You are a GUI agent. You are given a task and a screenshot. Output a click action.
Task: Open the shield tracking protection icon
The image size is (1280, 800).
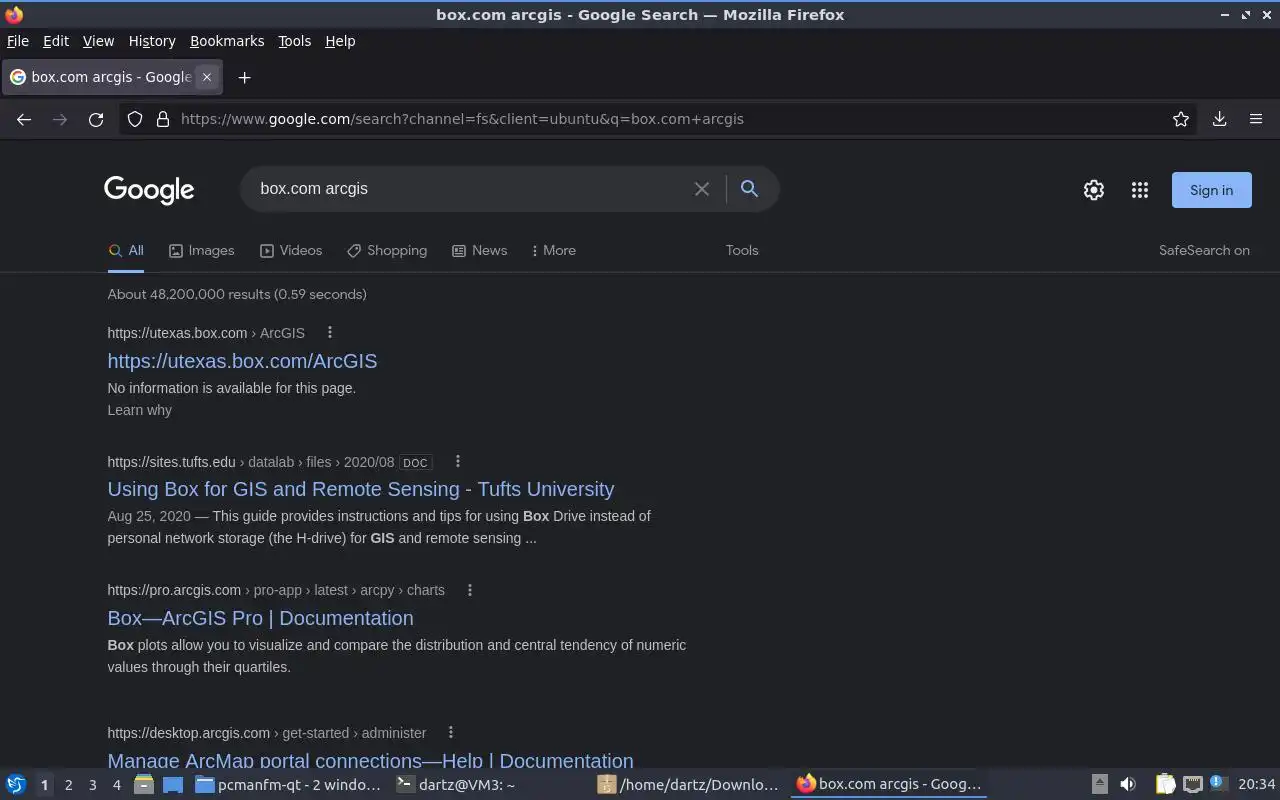(135, 119)
